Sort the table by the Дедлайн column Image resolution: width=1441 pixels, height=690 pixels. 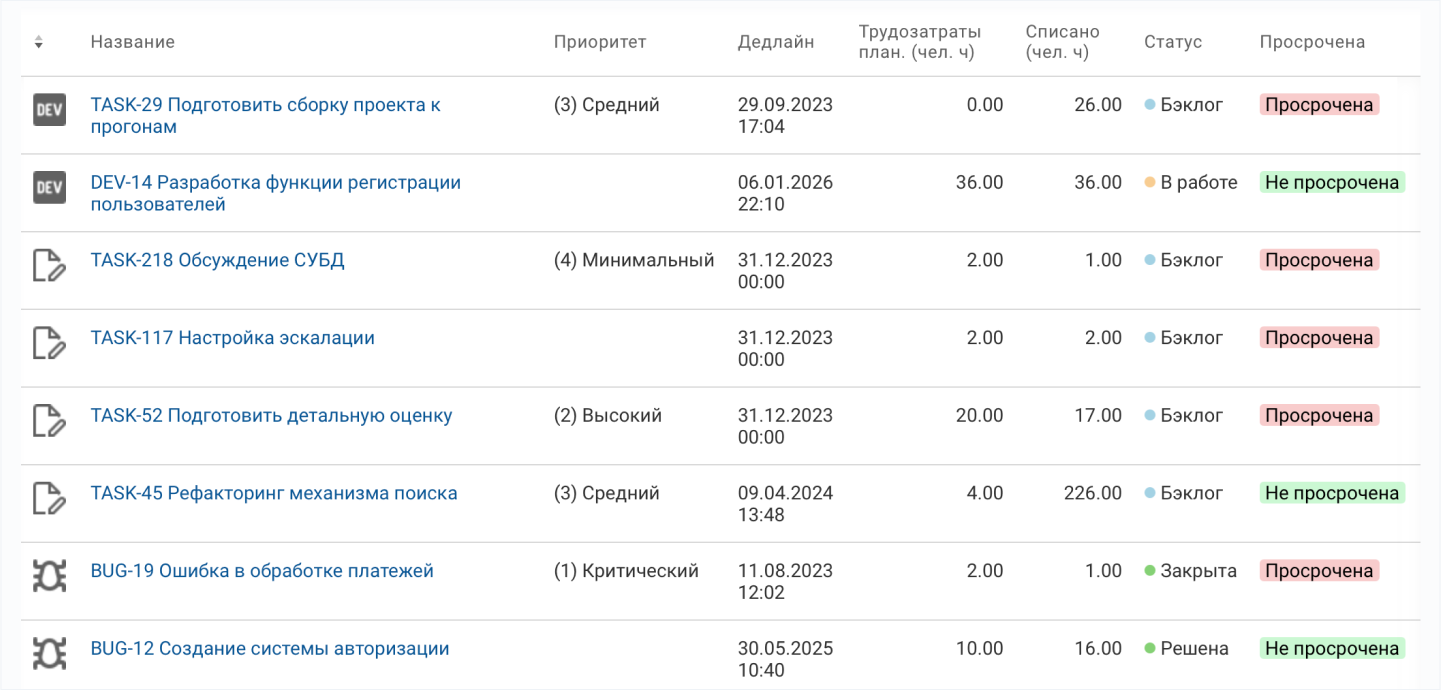pos(776,42)
